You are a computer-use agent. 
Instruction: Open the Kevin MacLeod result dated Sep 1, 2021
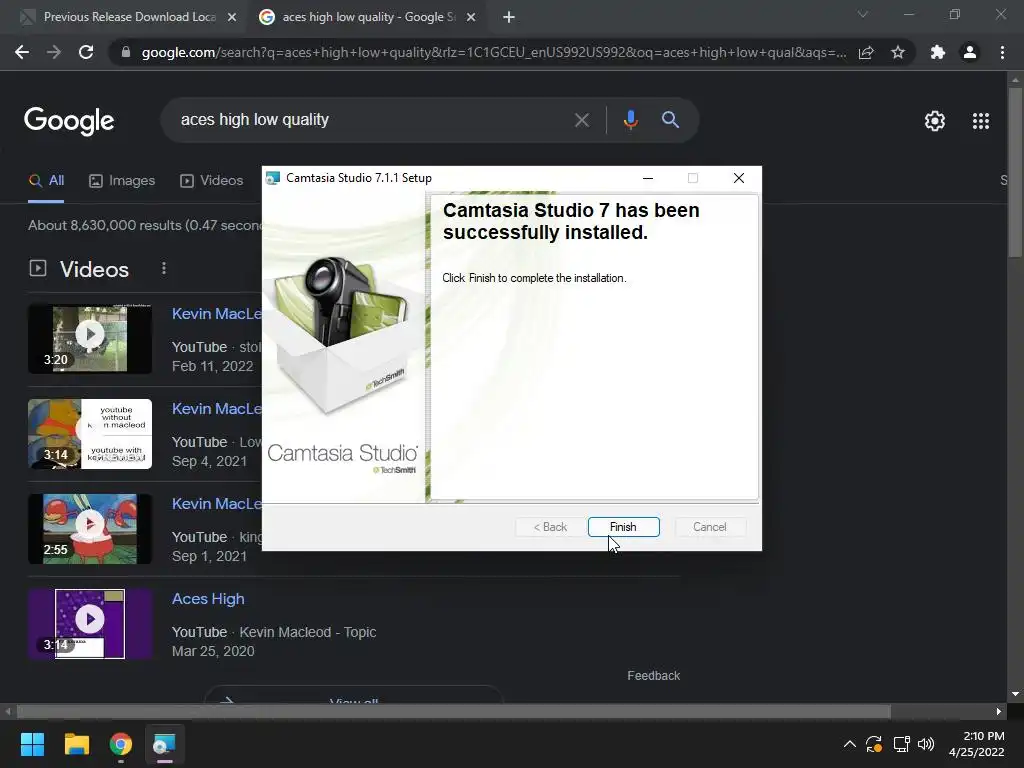(x=217, y=504)
